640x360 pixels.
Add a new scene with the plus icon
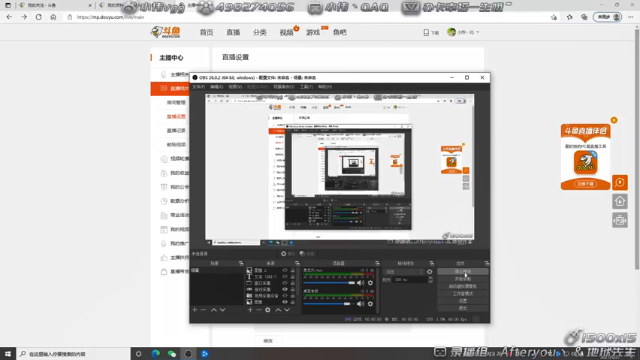(x=195, y=310)
